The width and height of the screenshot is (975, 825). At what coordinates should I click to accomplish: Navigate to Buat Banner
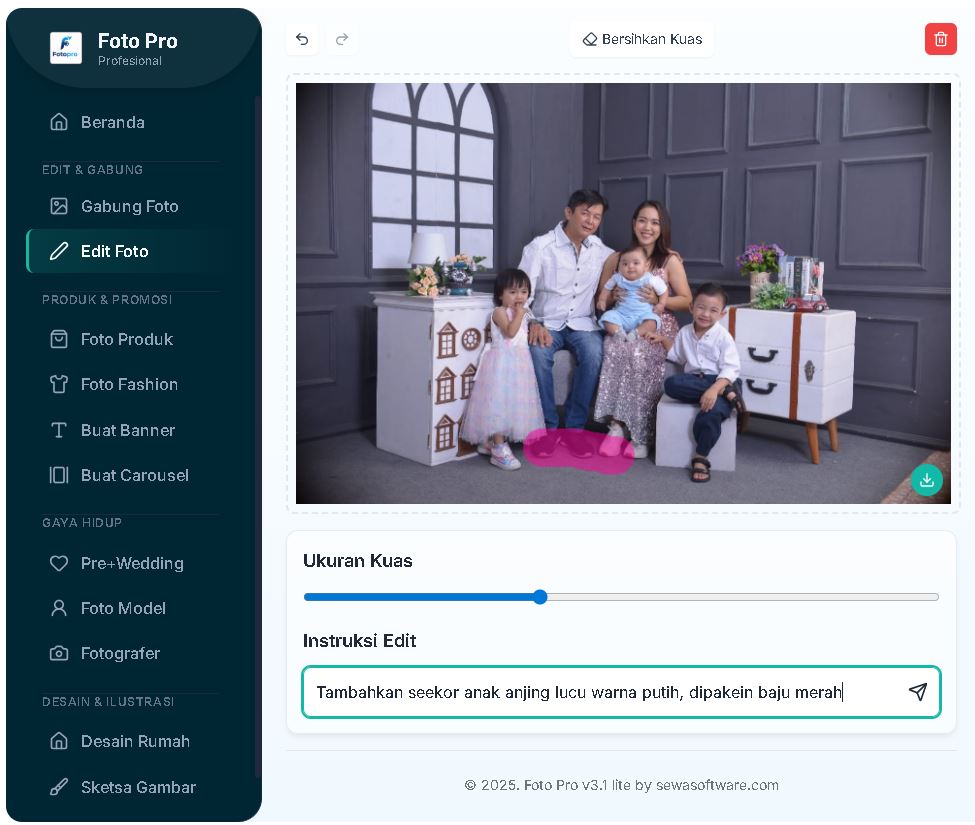pyautogui.click(x=127, y=430)
